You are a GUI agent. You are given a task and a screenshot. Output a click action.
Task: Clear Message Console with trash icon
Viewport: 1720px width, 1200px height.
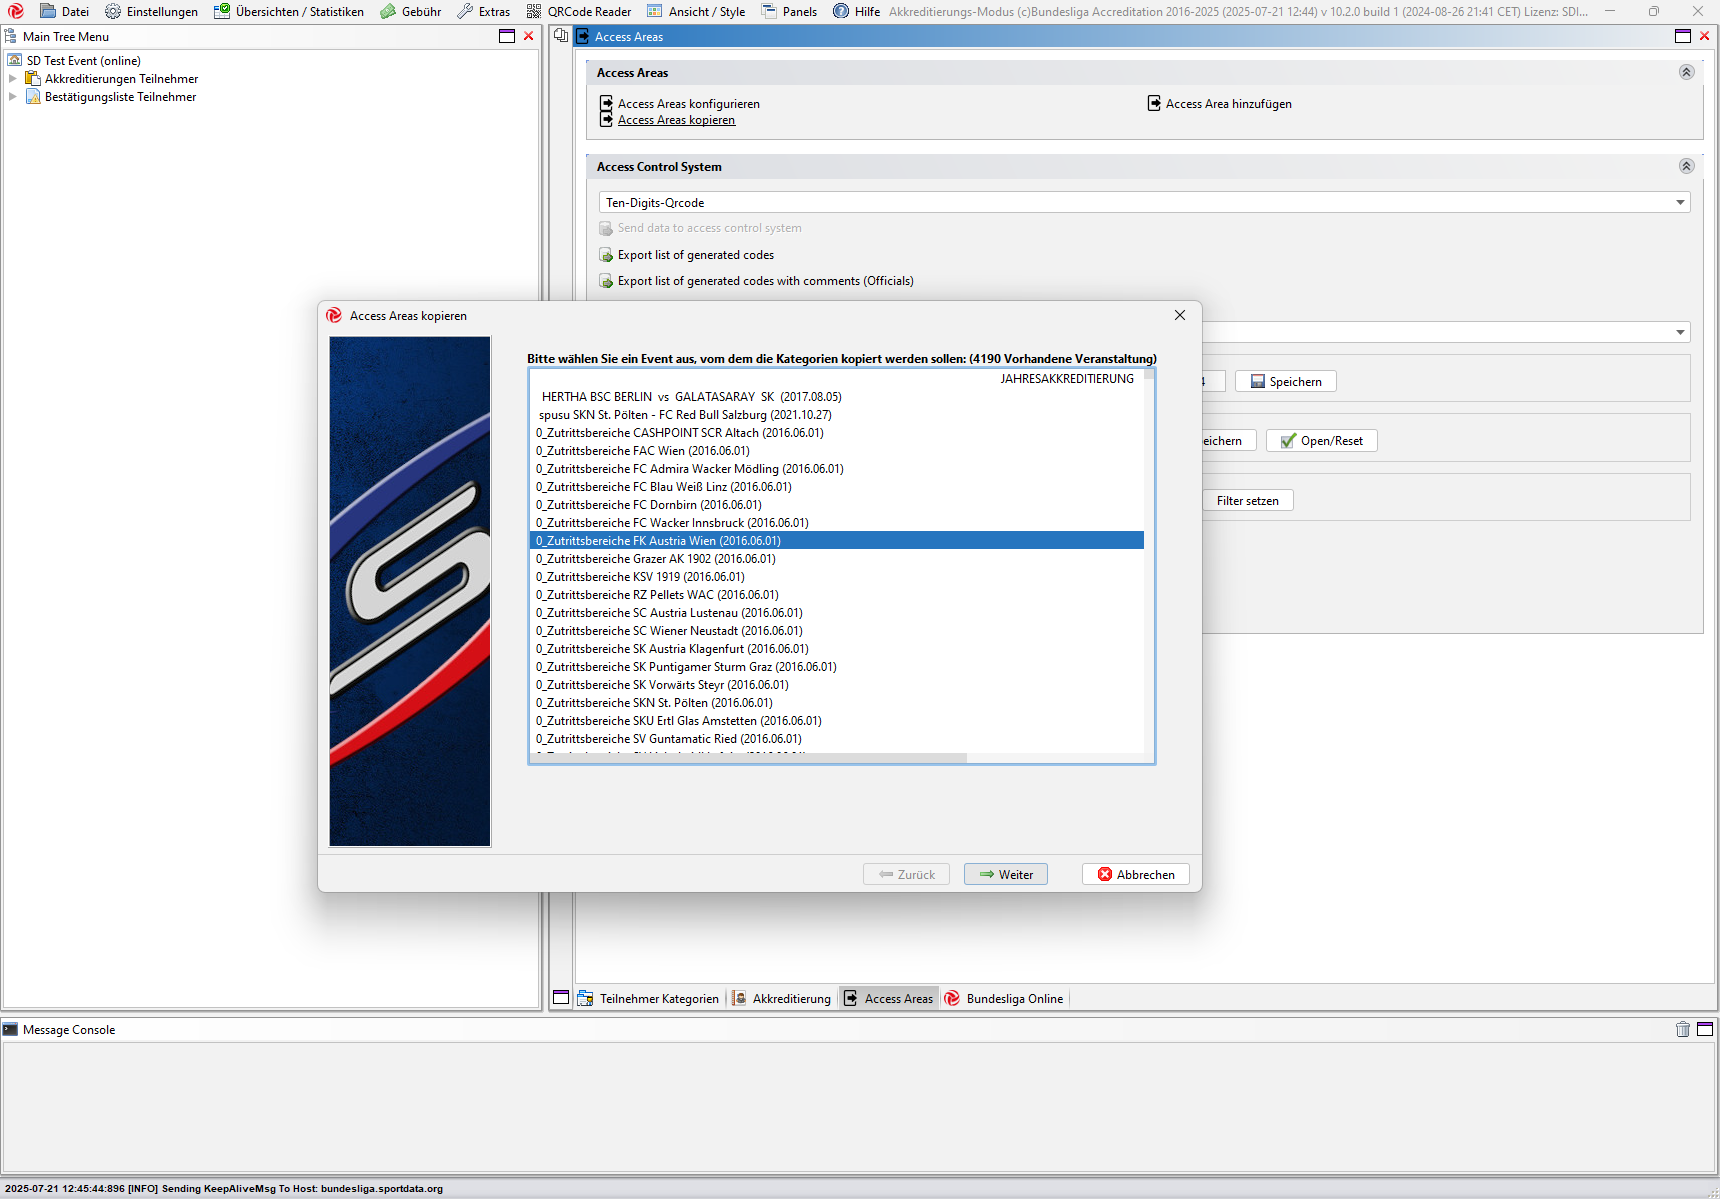(x=1683, y=1029)
